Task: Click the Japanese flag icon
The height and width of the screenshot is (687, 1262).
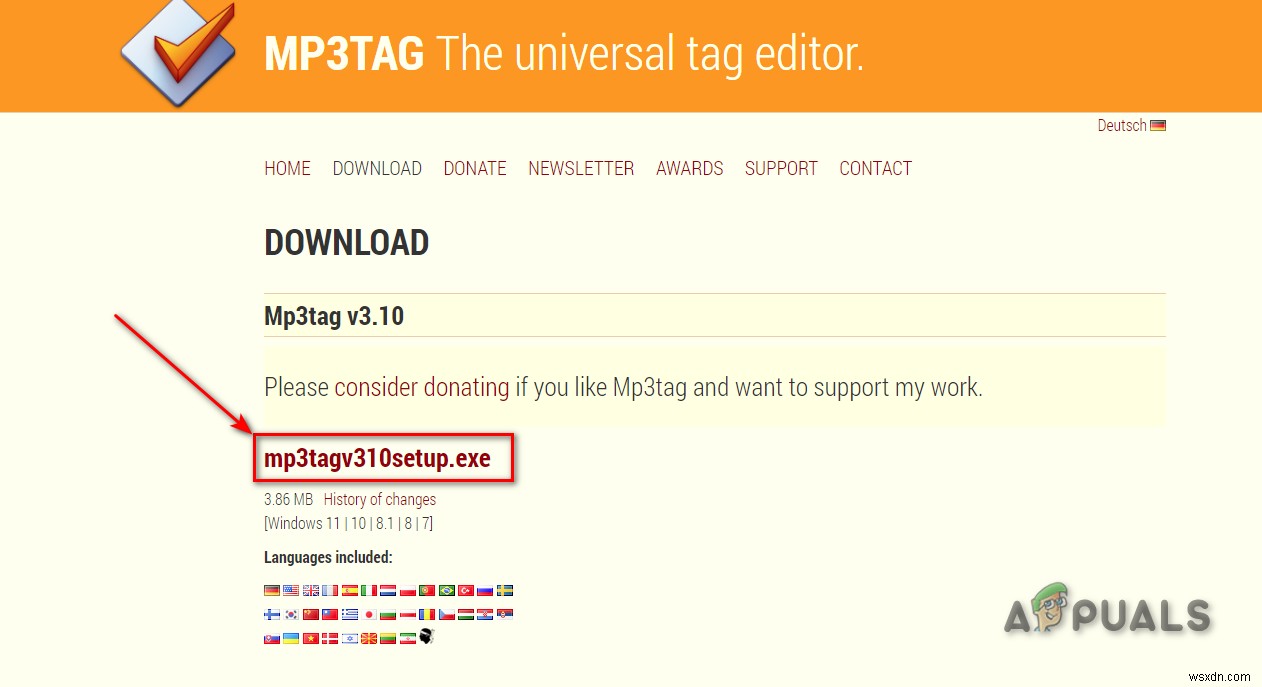Action: [369, 614]
